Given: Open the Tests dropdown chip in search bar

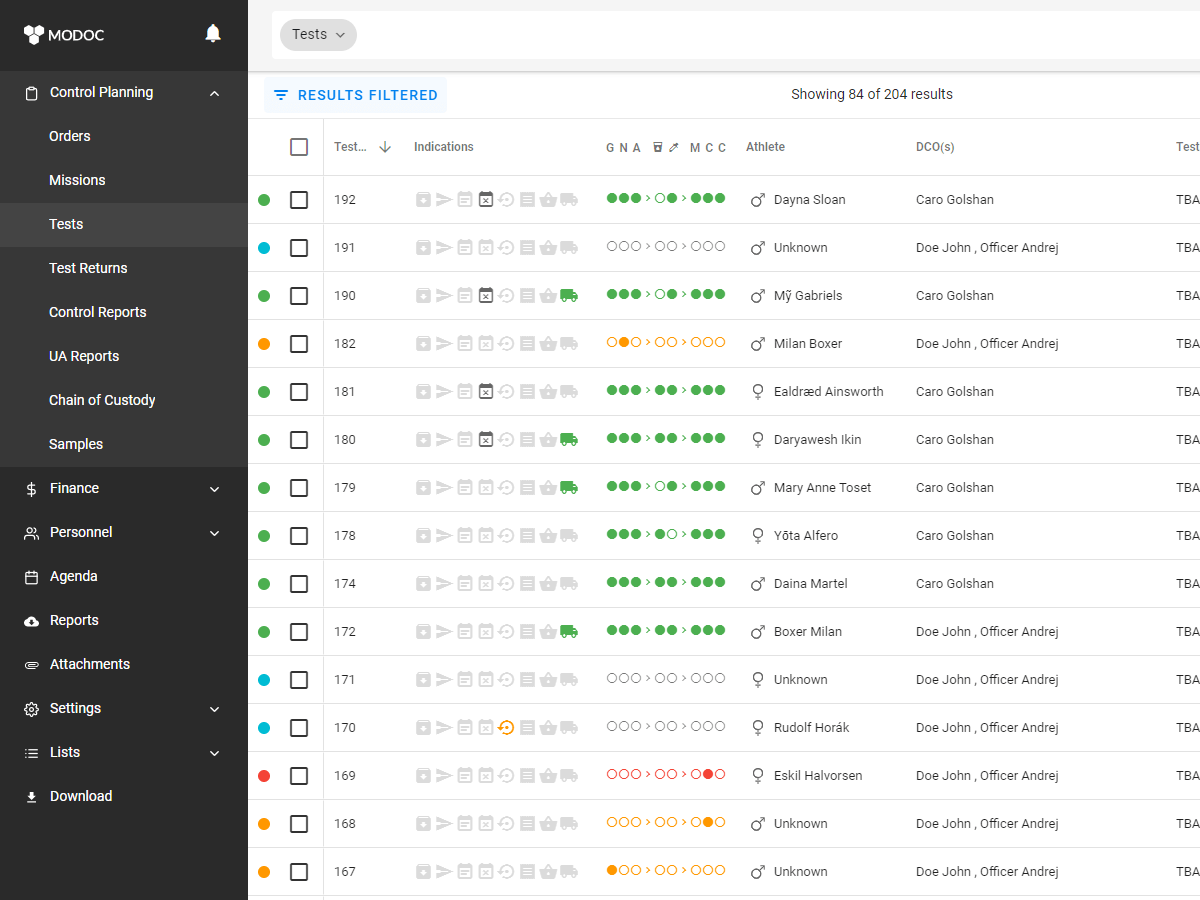Looking at the screenshot, I should 318,35.
